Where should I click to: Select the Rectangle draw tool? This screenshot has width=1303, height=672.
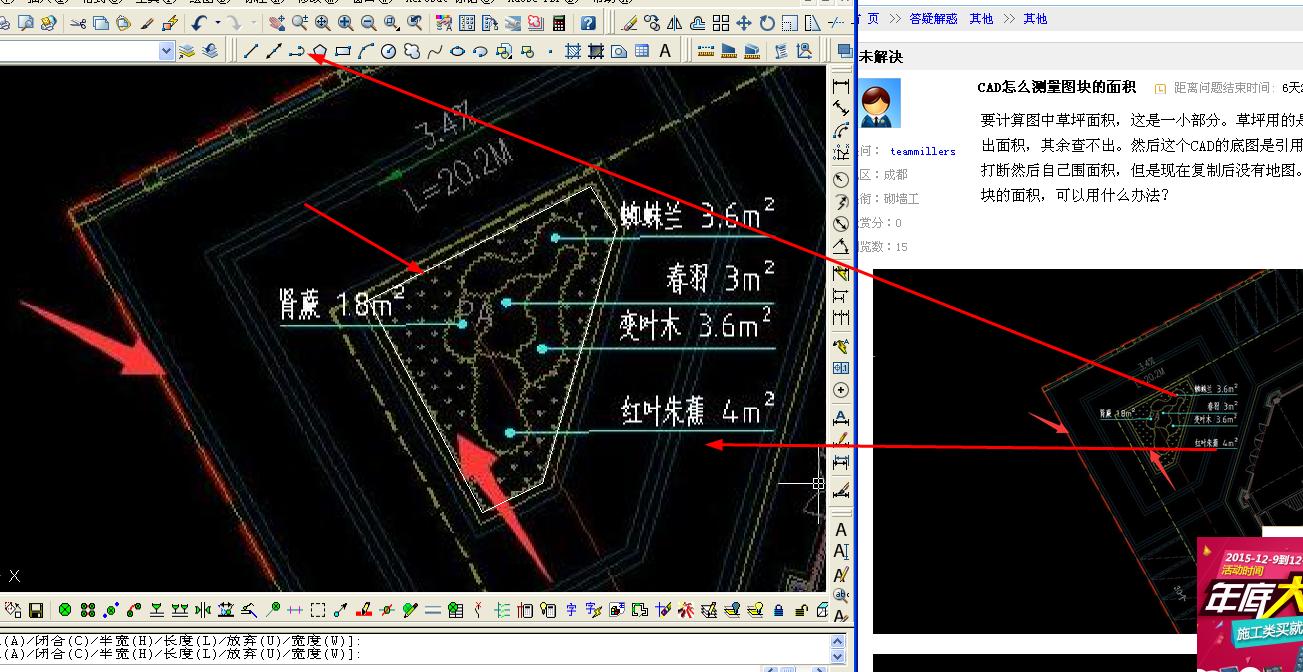tap(343, 51)
